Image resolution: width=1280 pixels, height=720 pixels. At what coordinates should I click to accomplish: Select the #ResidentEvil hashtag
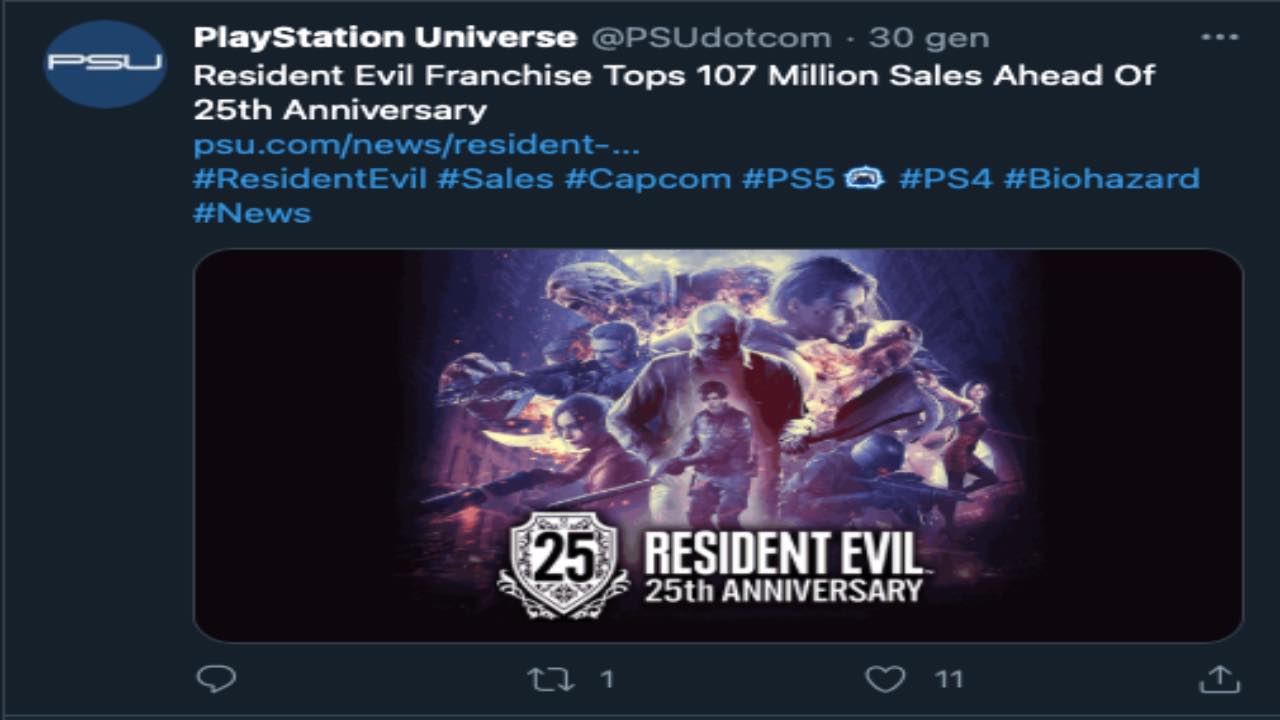[310, 179]
